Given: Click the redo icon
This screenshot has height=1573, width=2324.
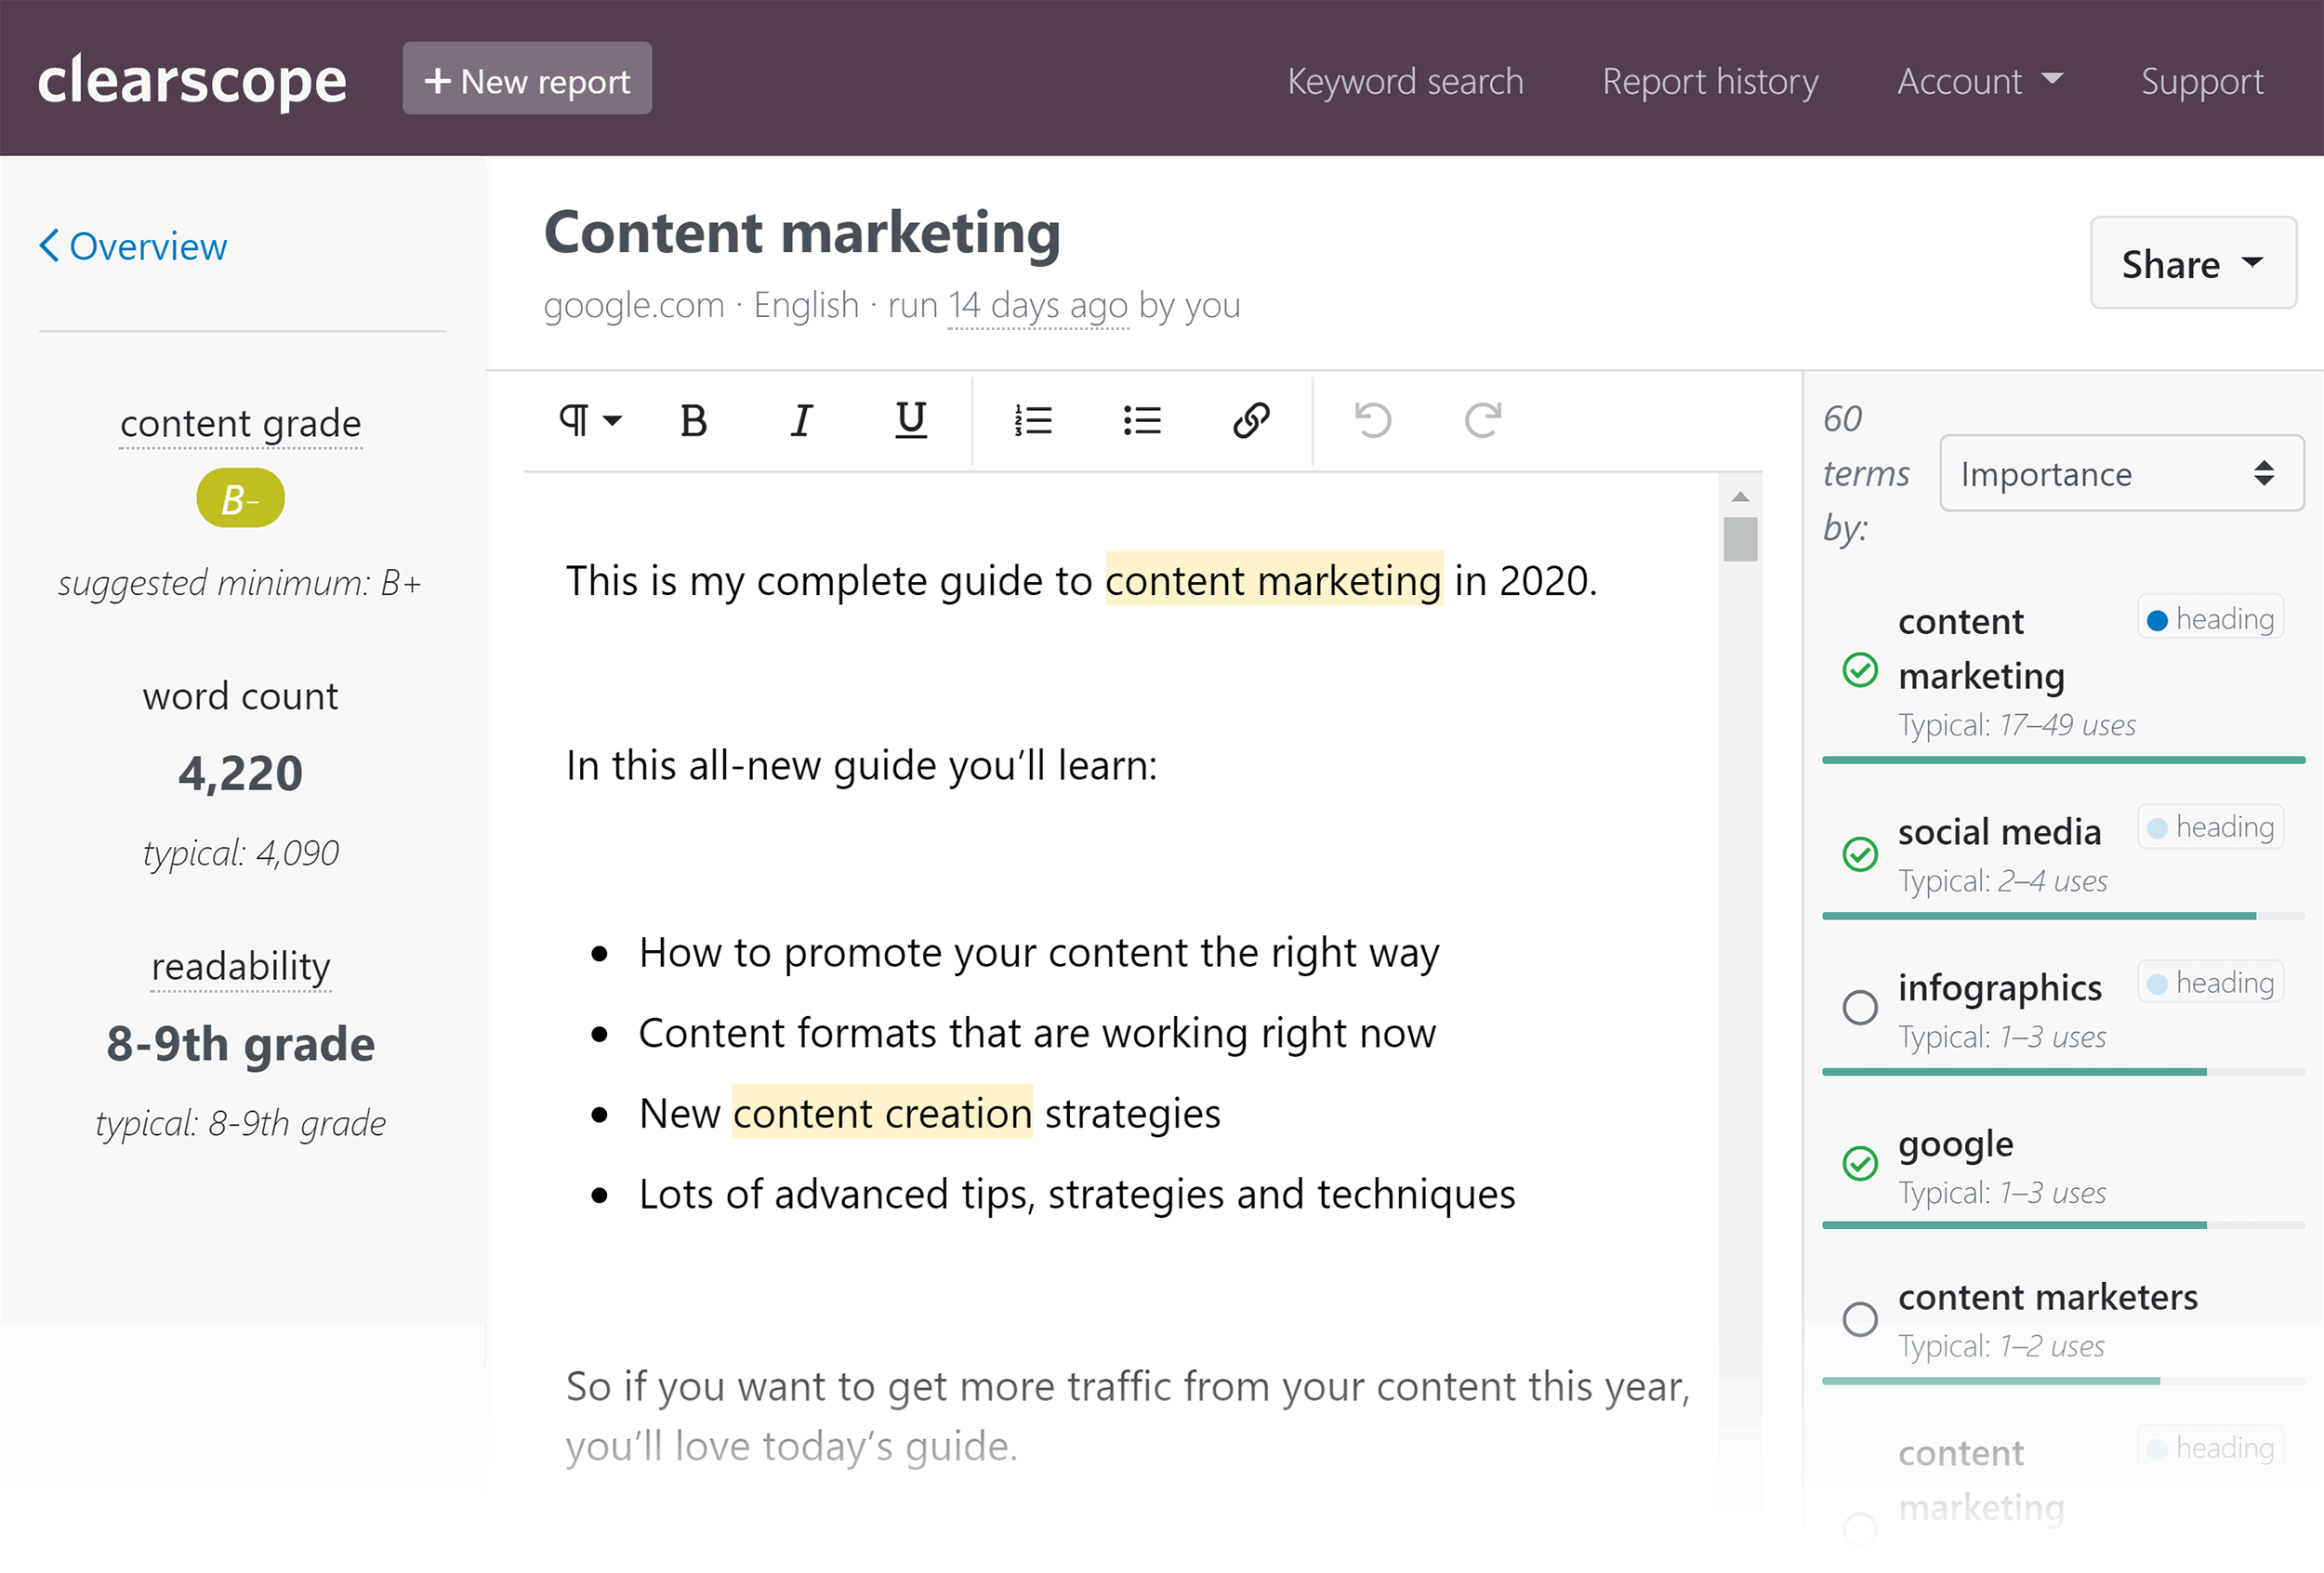Looking at the screenshot, I should point(1484,421).
